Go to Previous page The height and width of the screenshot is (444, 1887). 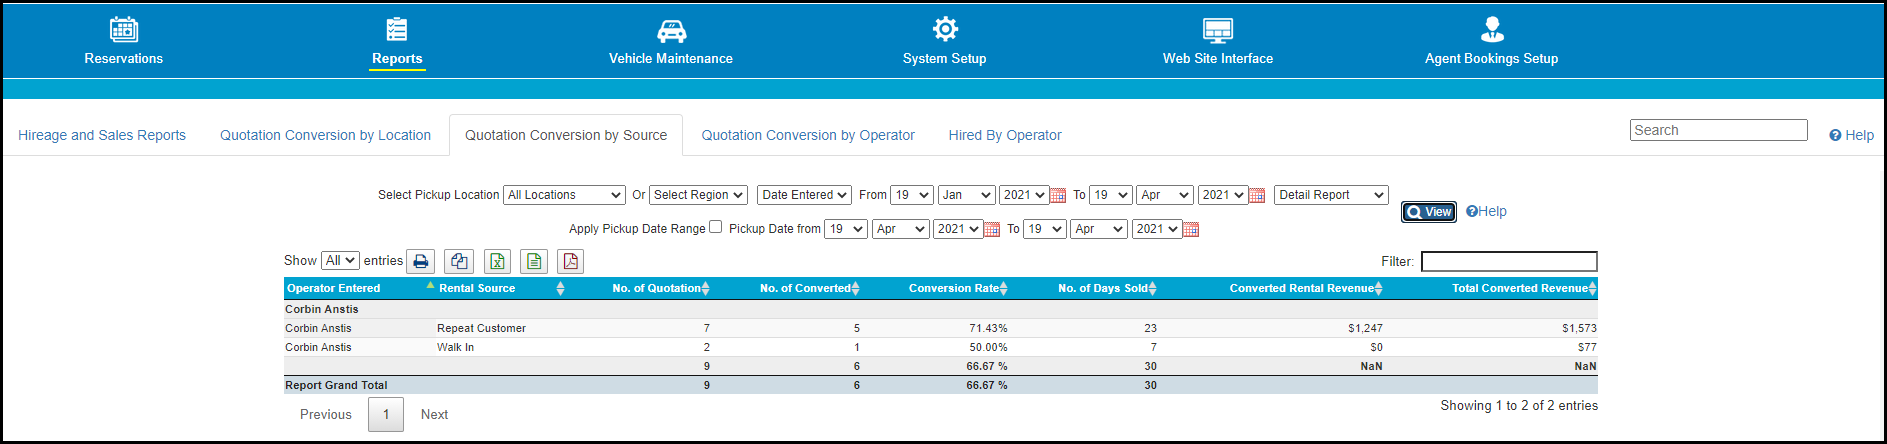(x=326, y=414)
